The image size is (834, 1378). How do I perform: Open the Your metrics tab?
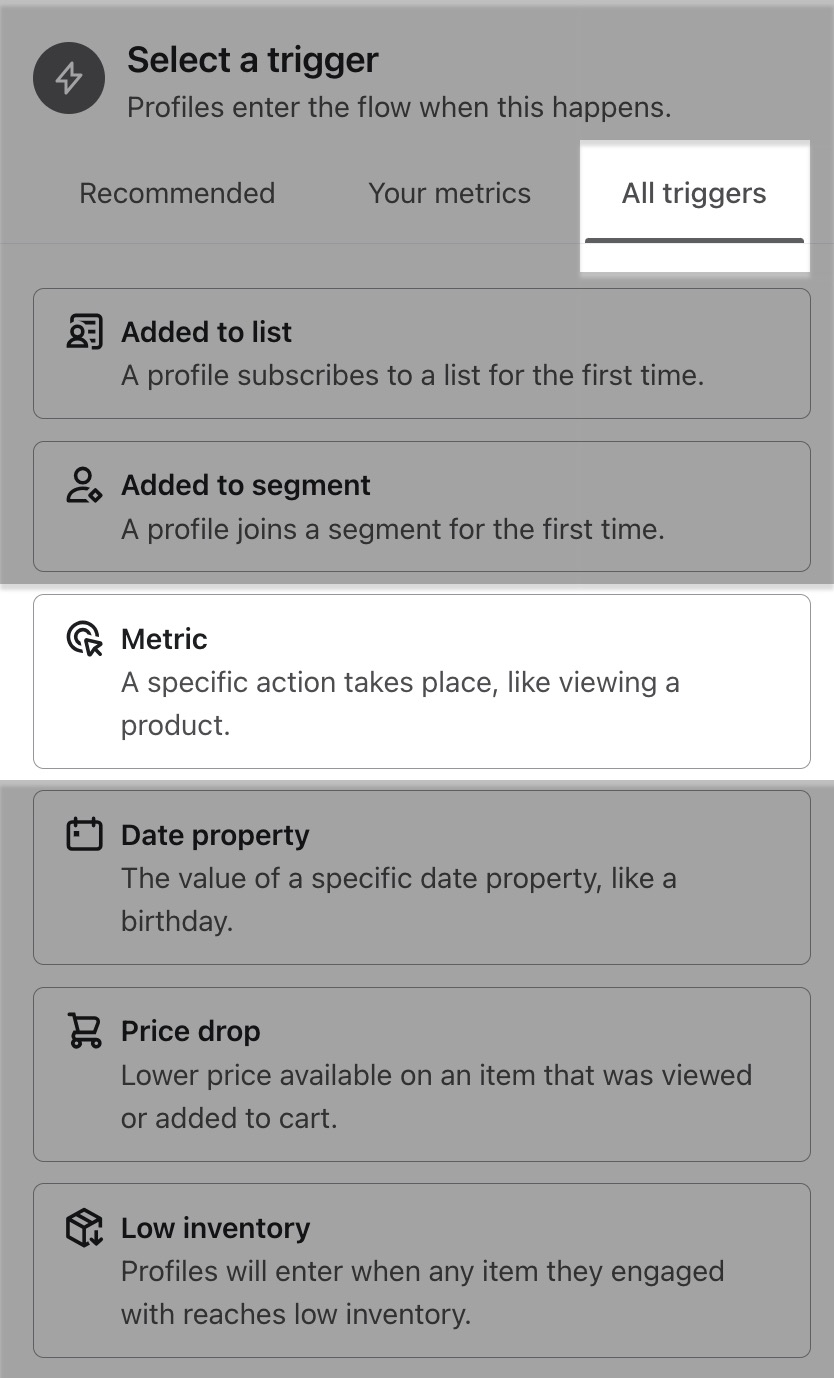point(449,193)
